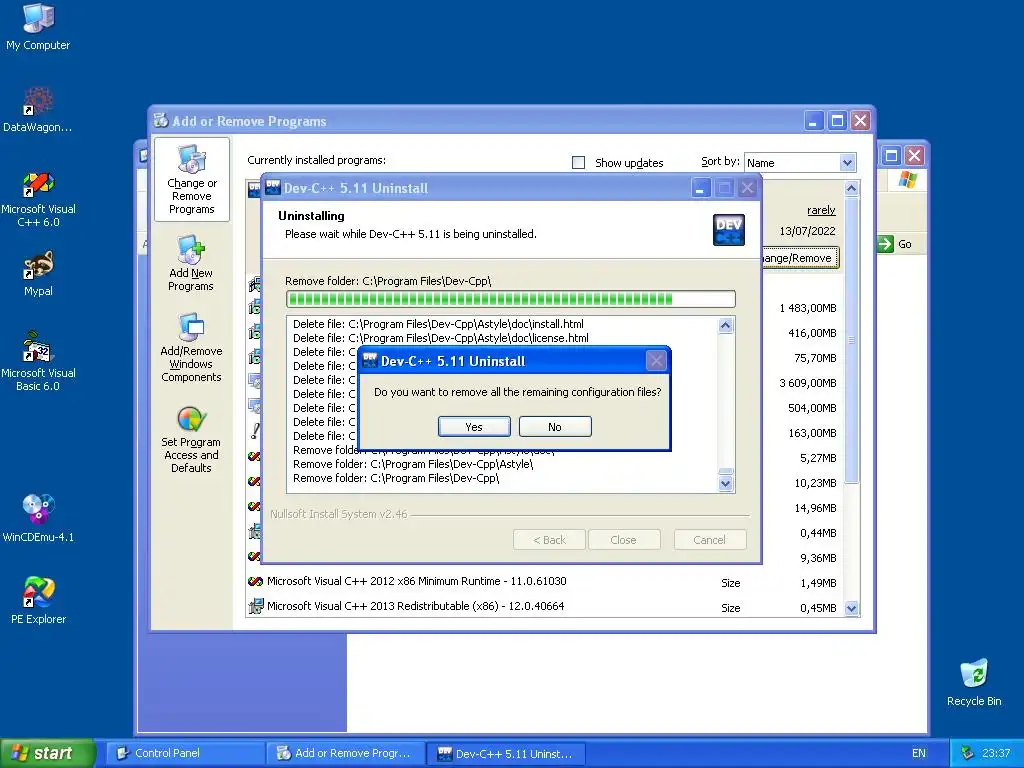
Task: Open Add/Remove Windows Components
Action: pyautogui.click(x=191, y=348)
